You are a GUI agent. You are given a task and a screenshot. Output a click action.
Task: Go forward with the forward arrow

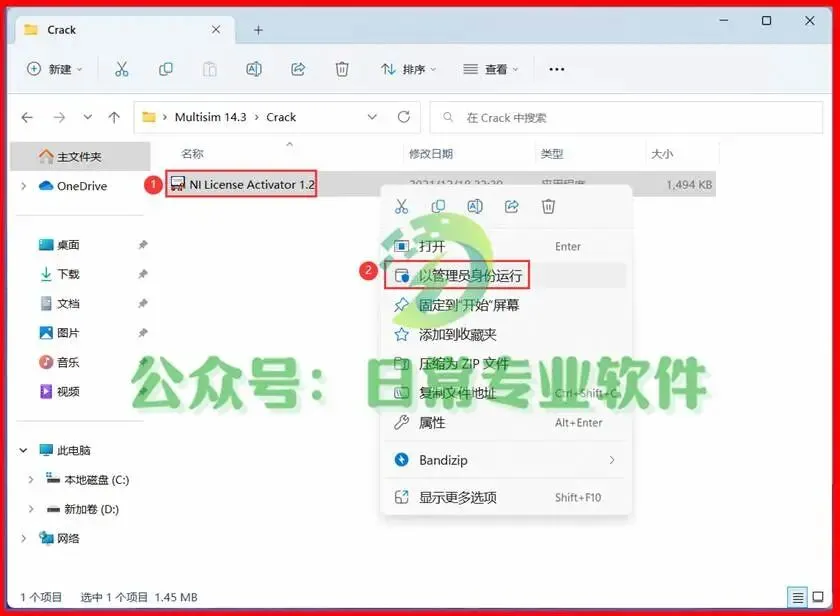(x=59, y=117)
